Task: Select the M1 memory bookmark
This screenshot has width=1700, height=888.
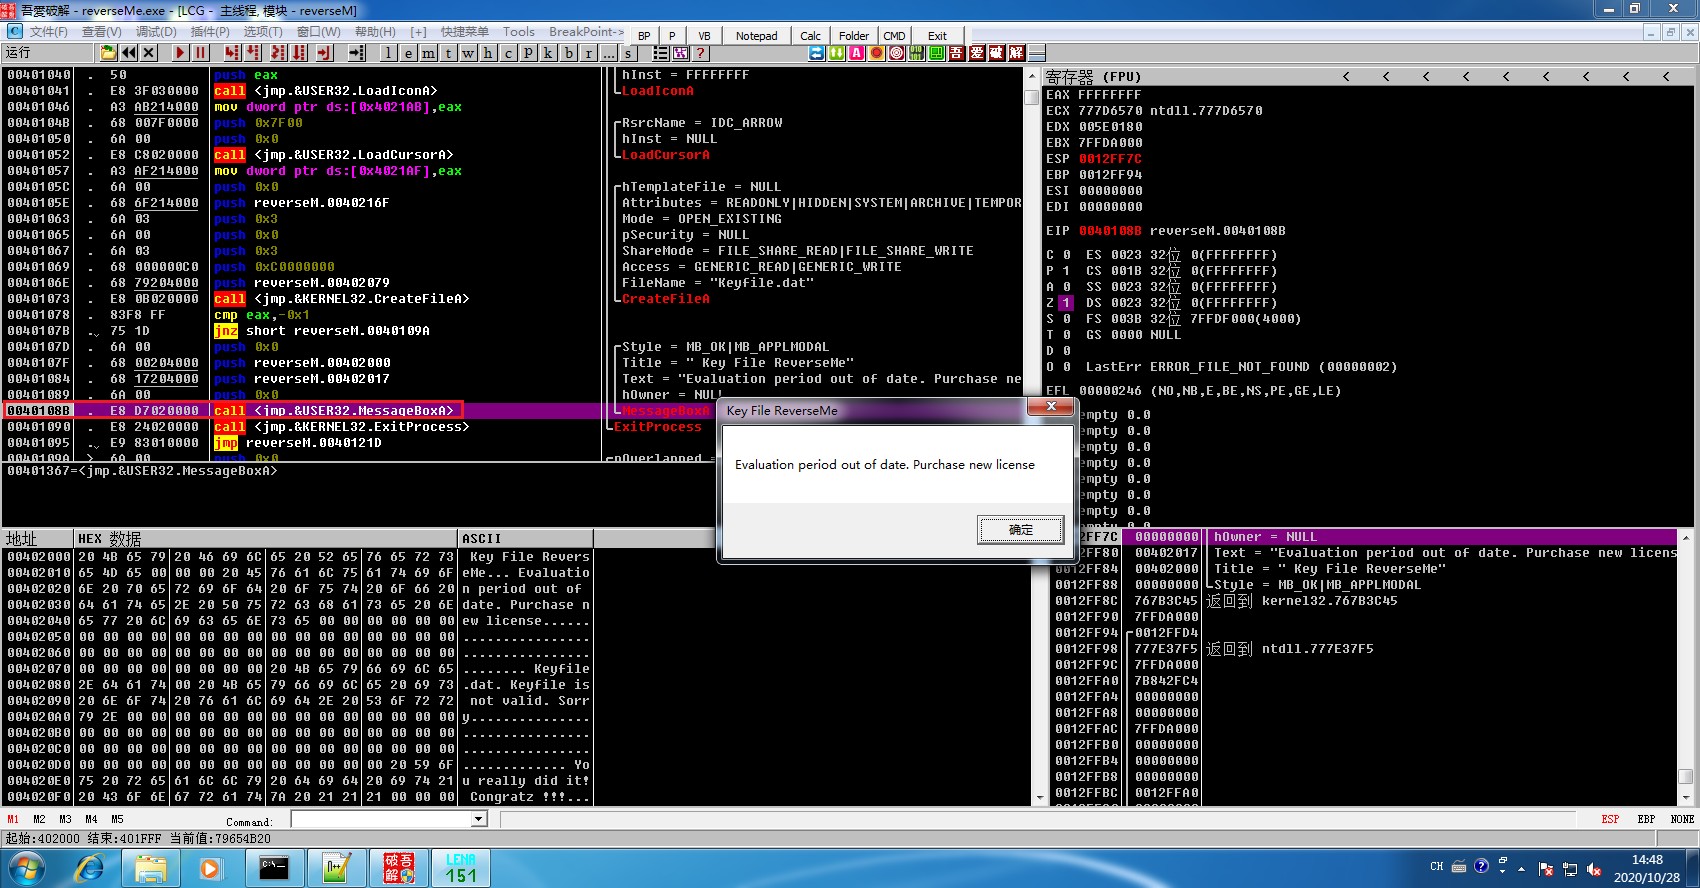Action: [x=13, y=819]
